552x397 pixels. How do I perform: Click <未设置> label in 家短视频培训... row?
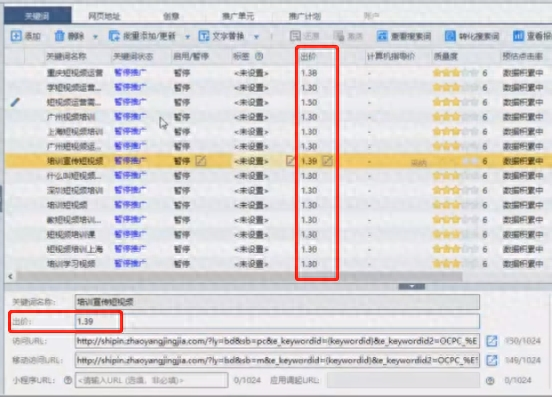pyautogui.click(x=251, y=220)
